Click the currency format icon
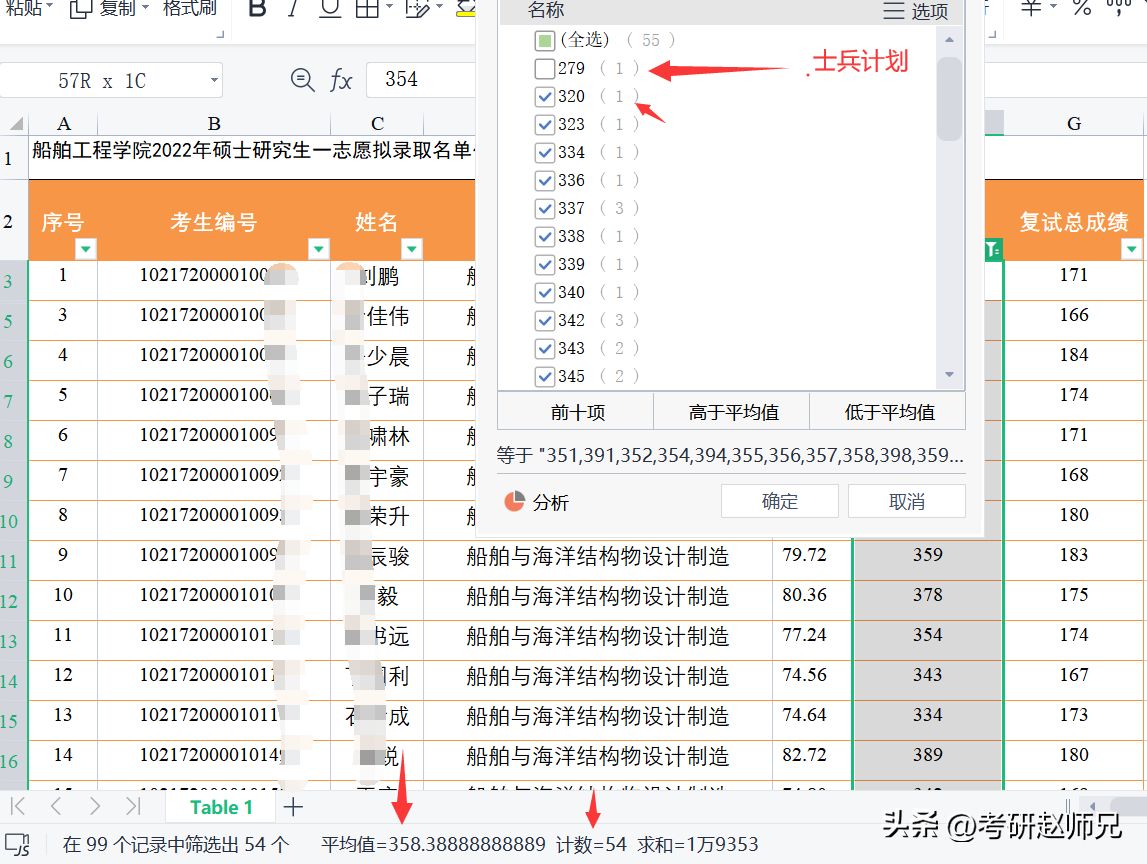 tap(1031, 8)
